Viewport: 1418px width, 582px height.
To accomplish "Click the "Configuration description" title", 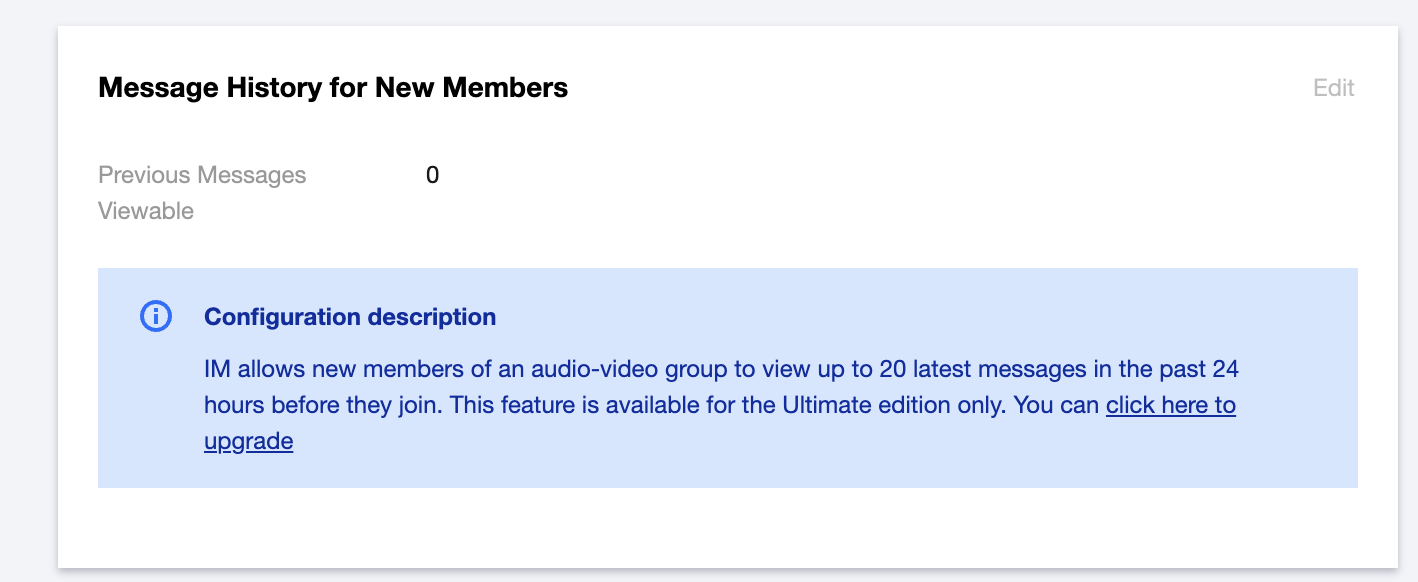I will pos(350,317).
